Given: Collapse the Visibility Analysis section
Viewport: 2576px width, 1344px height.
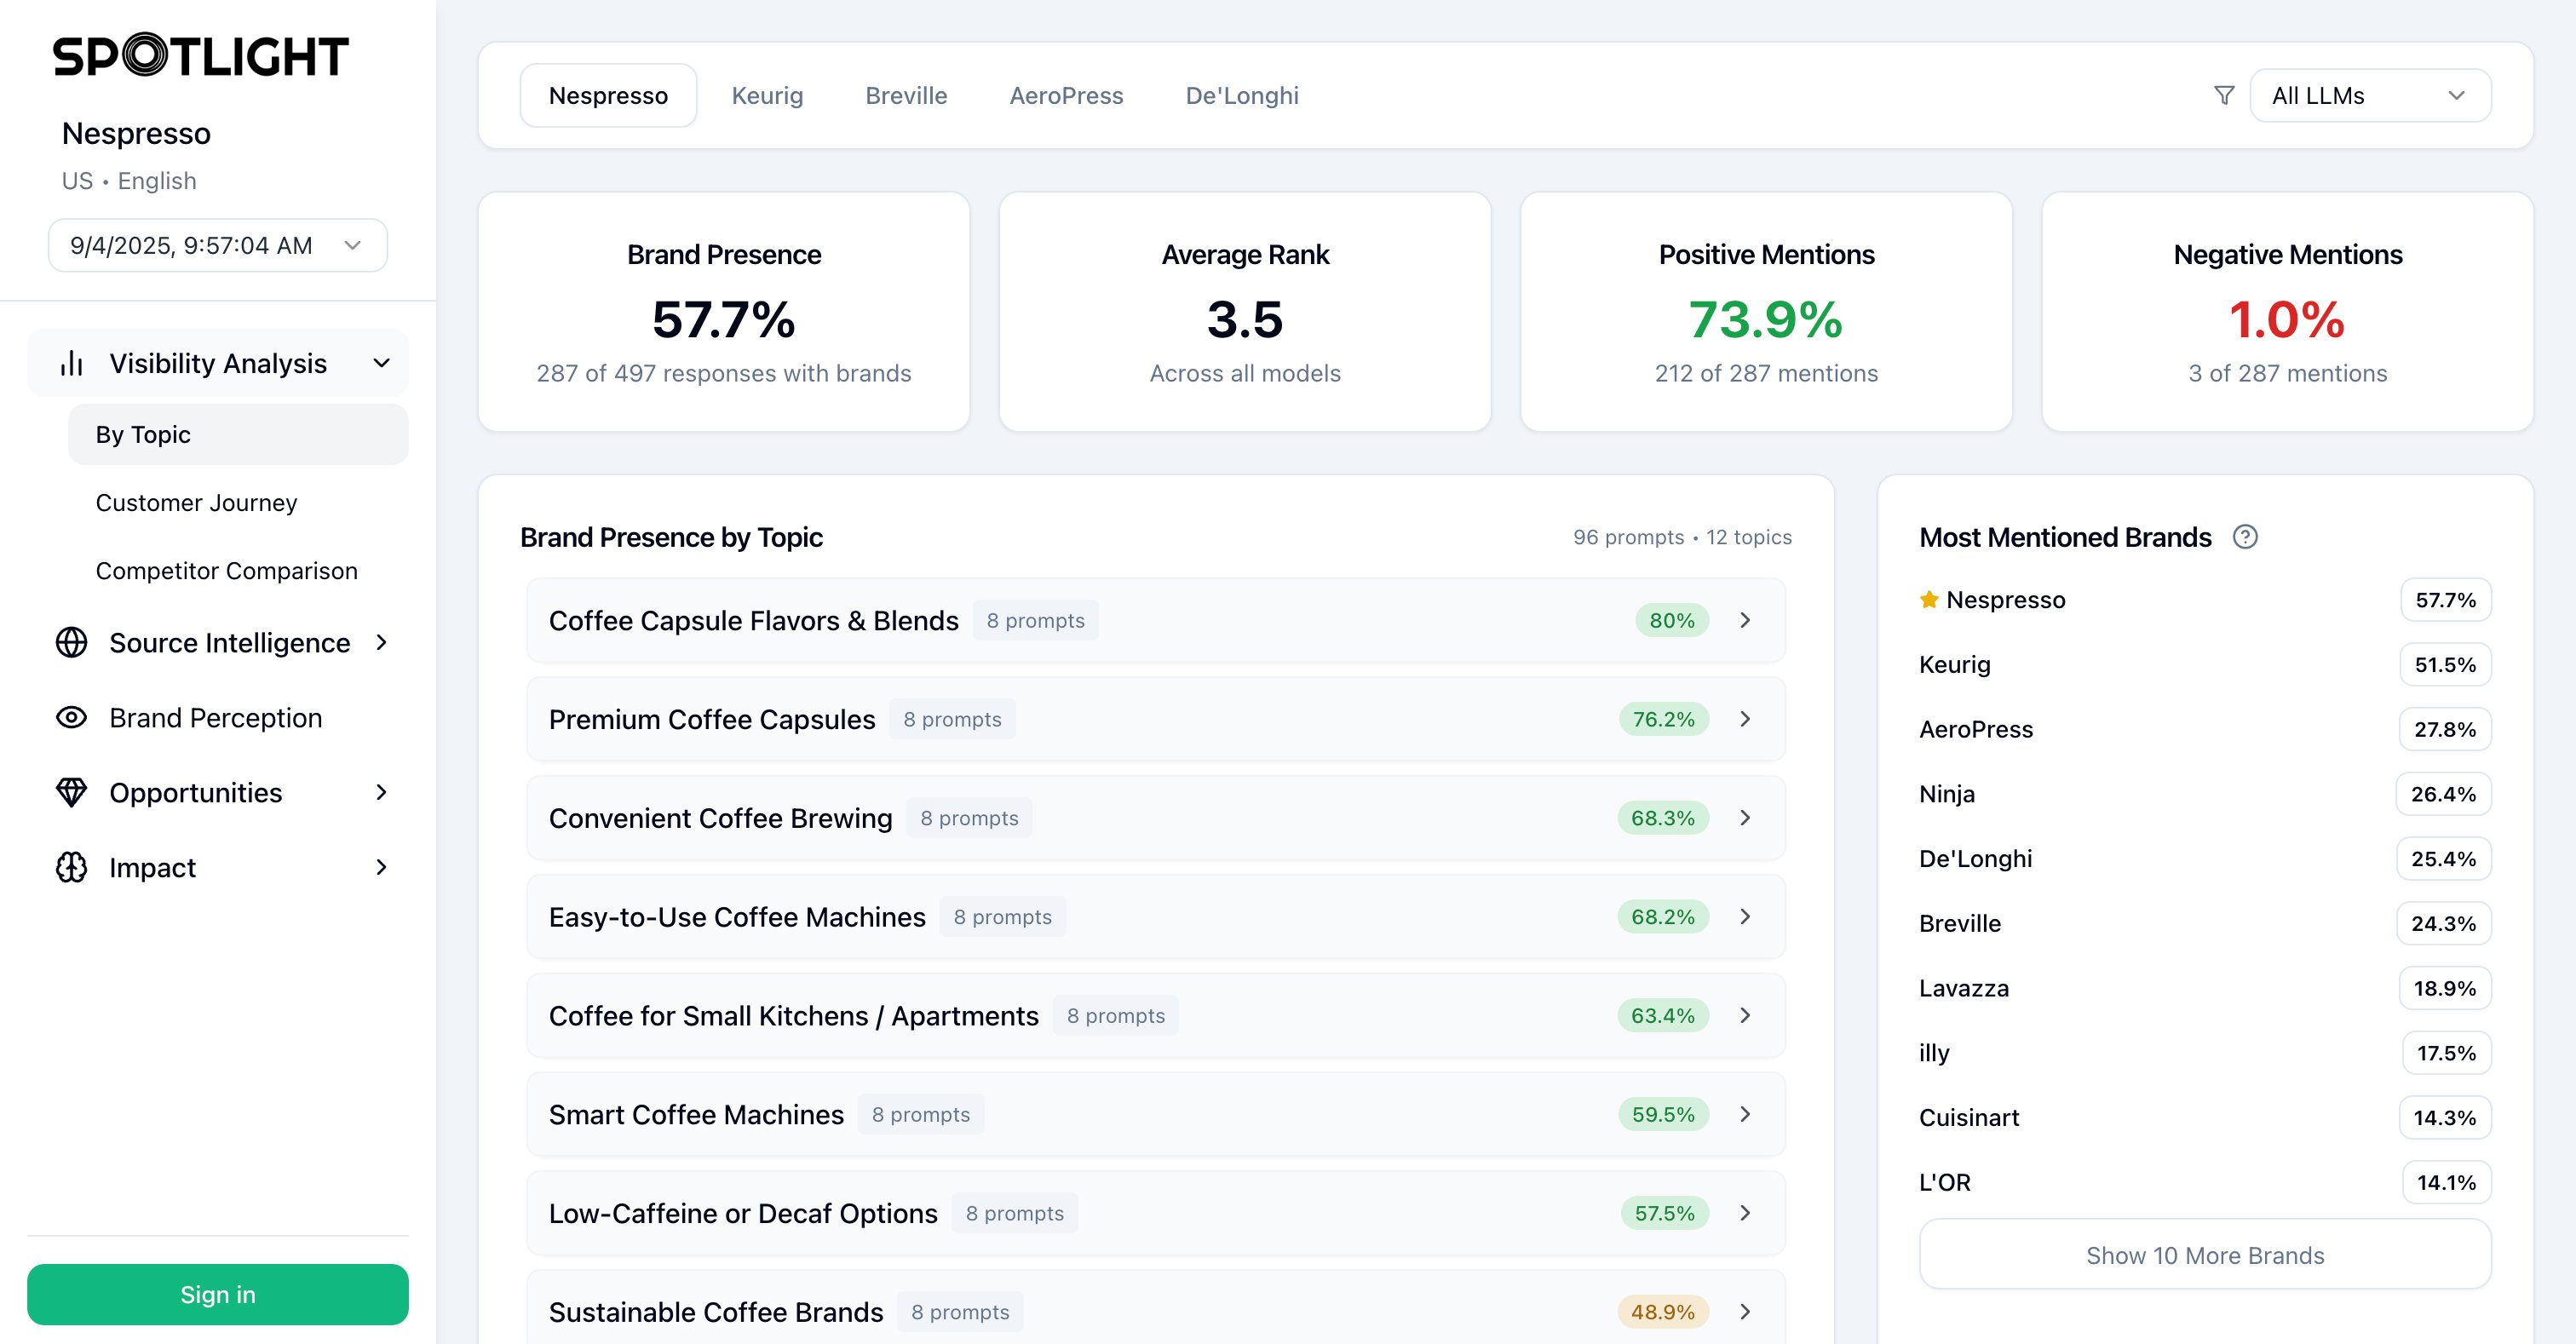Looking at the screenshot, I should point(381,363).
